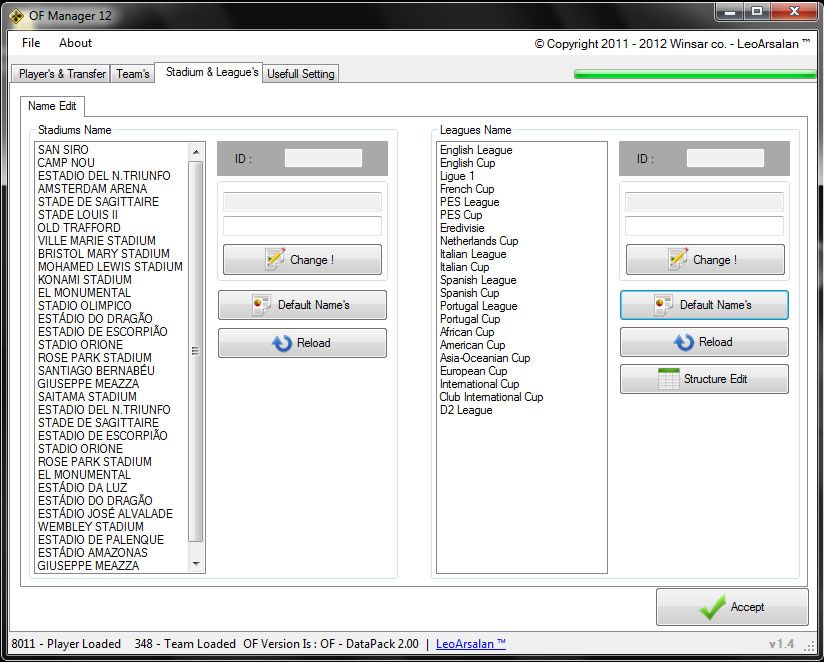
Task: Restore Default Names for stadiums
Action: pyautogui.click(x=302, y=305)
